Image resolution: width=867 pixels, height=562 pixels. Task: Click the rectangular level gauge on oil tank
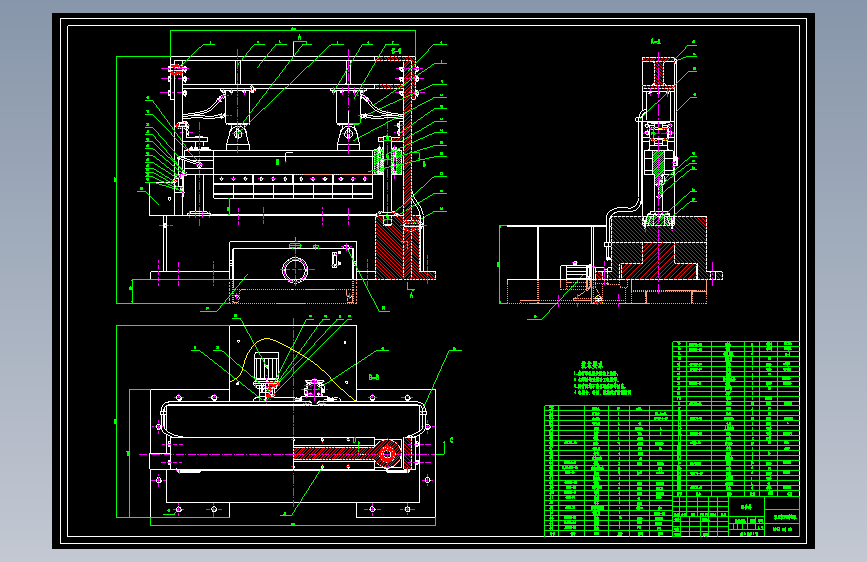(335, 259)
